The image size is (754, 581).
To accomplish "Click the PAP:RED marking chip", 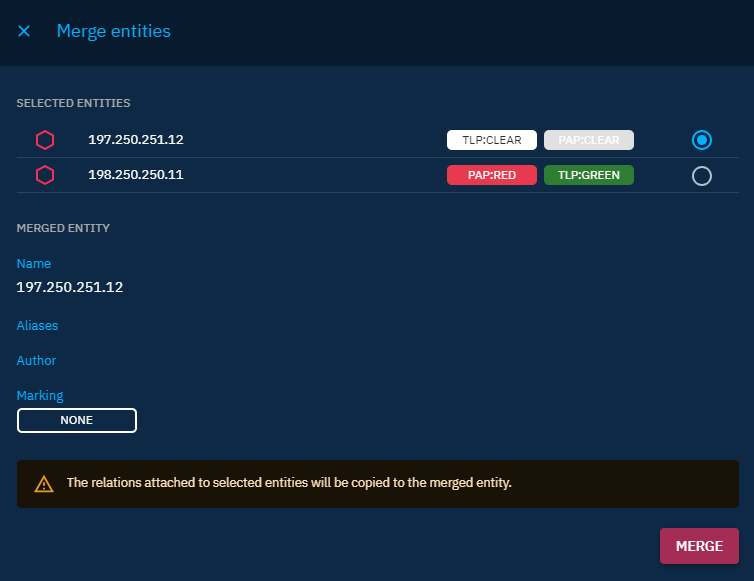I will pyautogui.click(x=491, y=175).
